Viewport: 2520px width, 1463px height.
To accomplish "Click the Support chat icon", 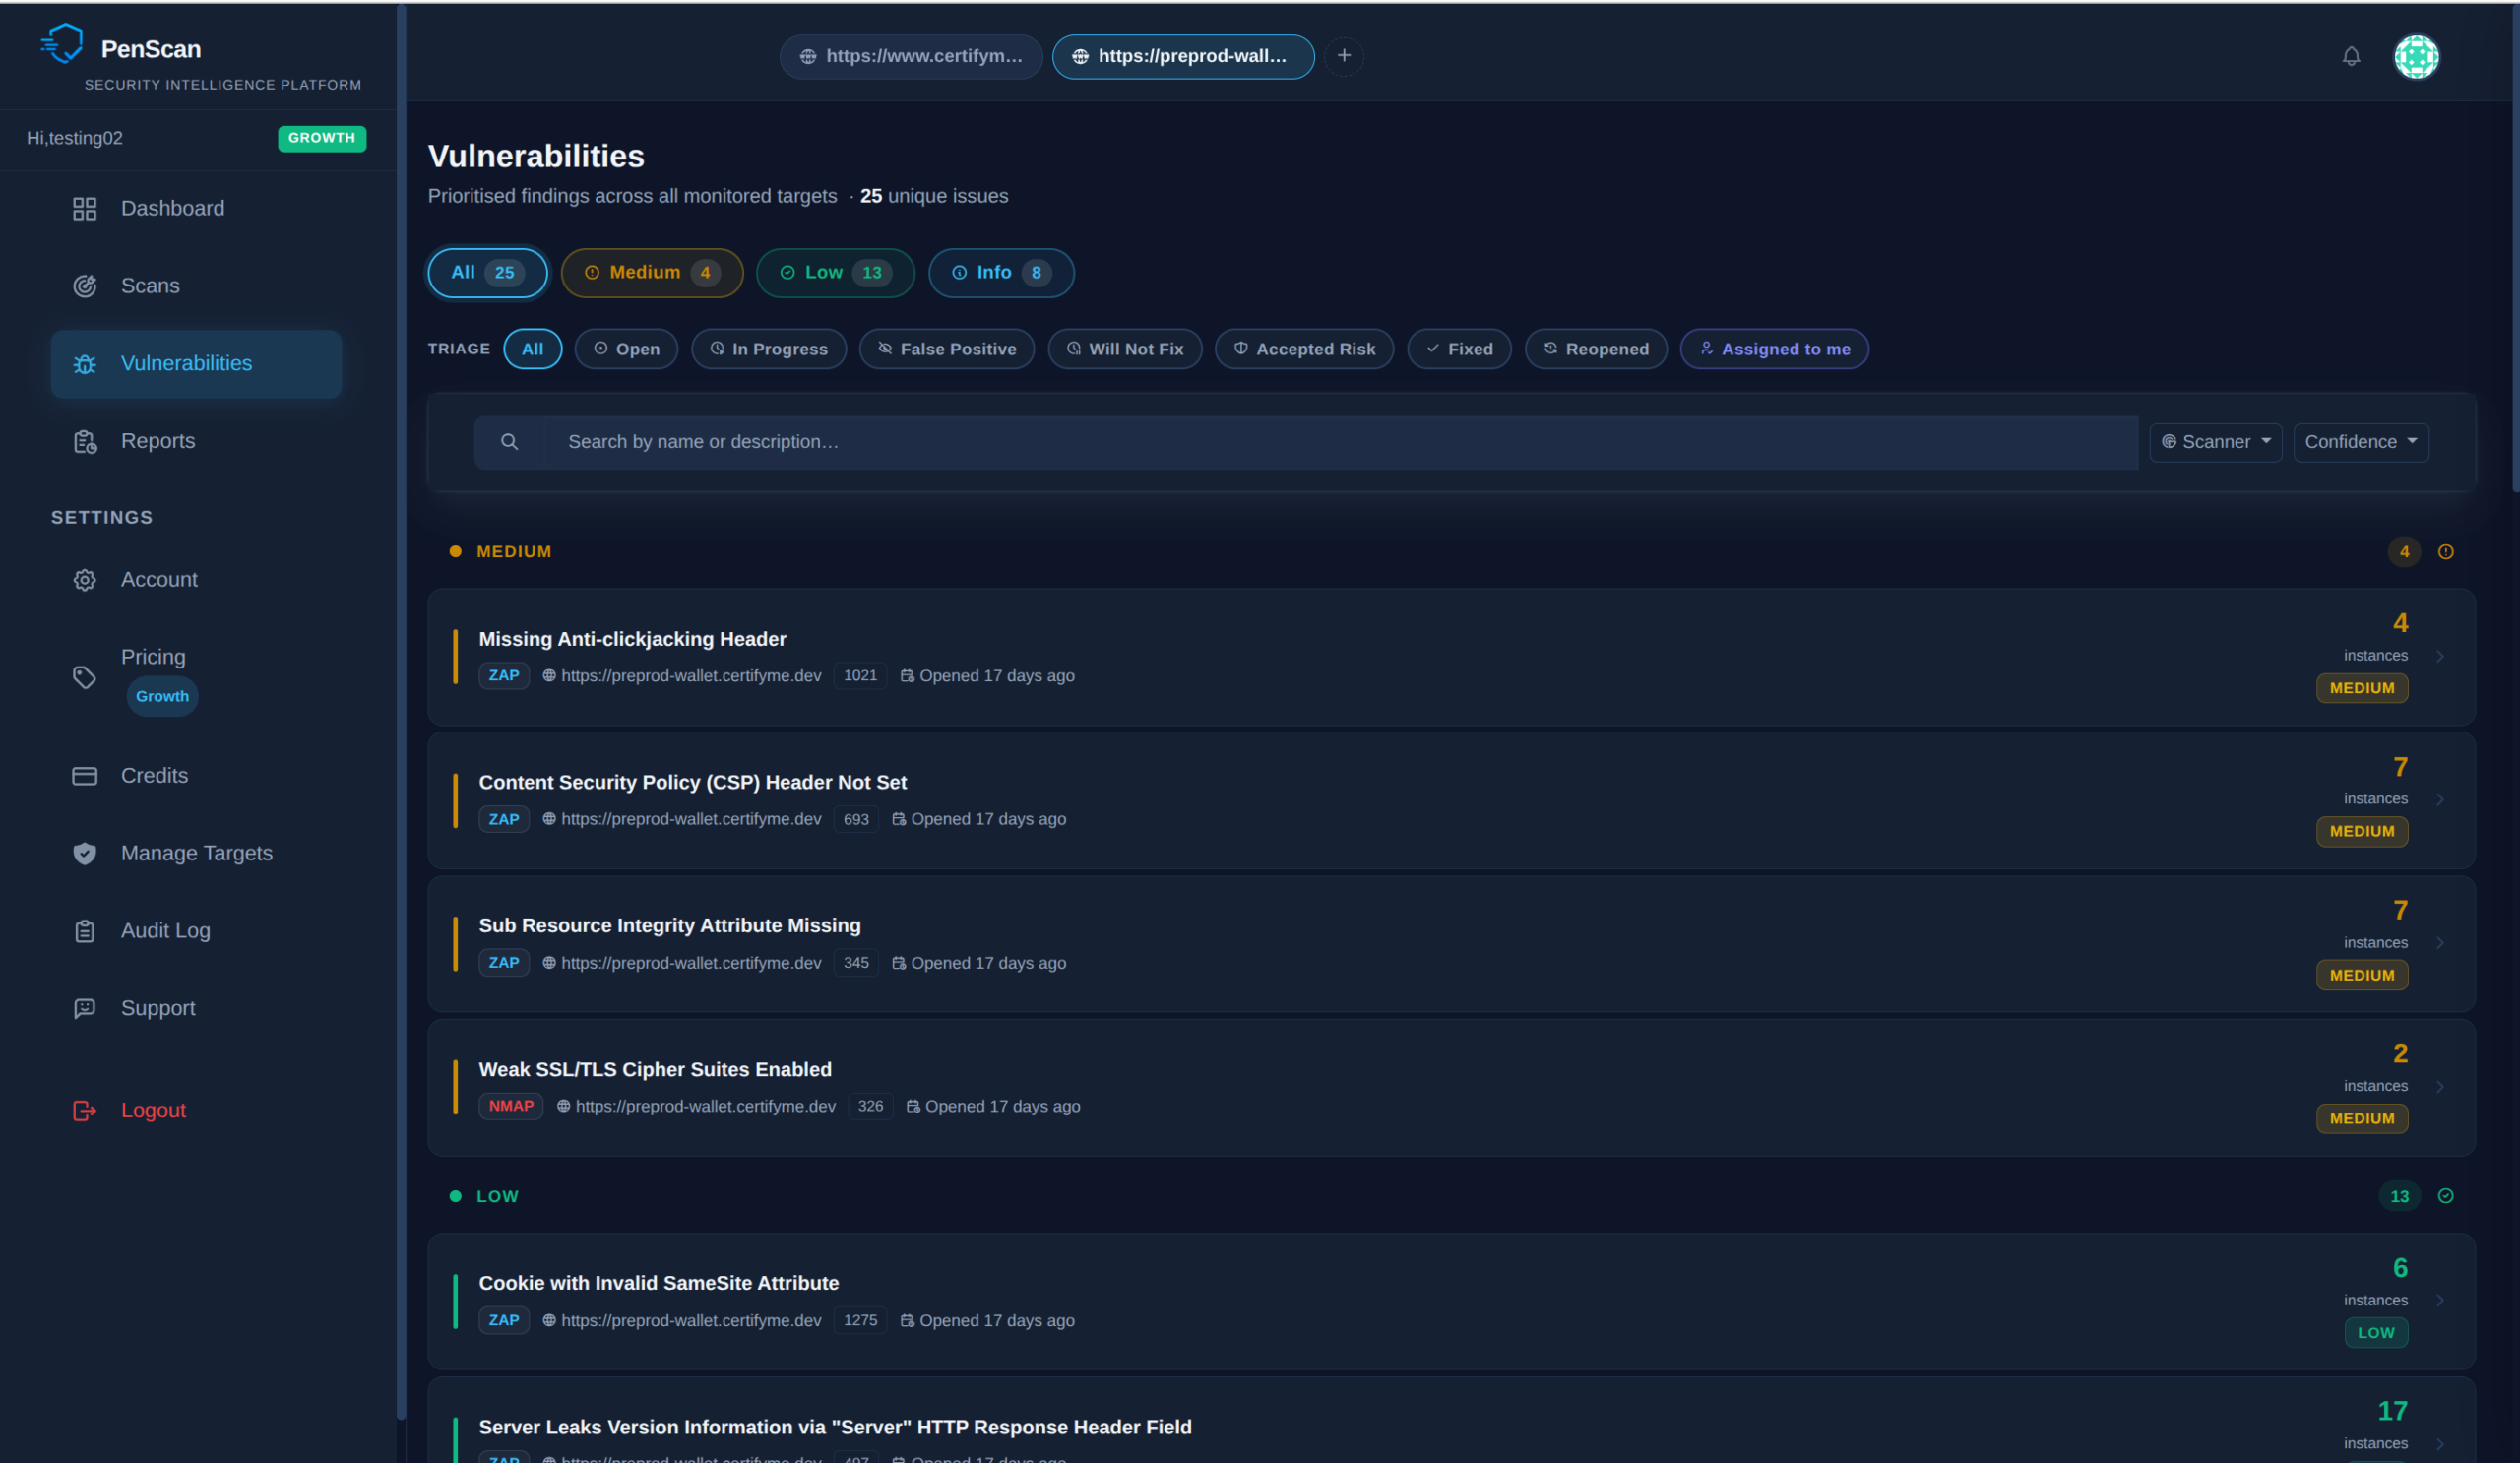I will click(85, 1008).
